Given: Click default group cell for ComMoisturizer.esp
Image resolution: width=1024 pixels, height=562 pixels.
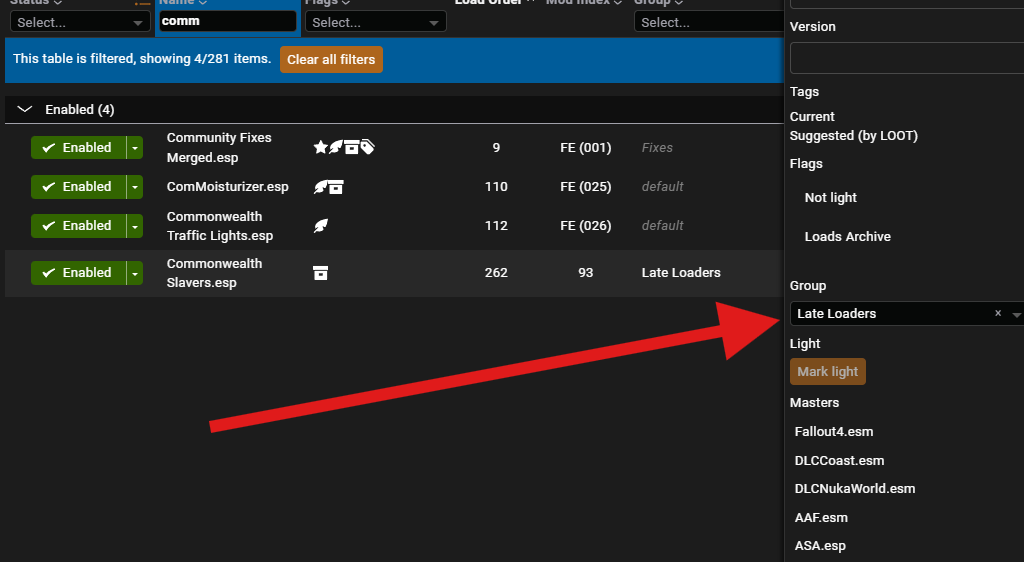Looking at the screenshot, I should click(662, 187).
